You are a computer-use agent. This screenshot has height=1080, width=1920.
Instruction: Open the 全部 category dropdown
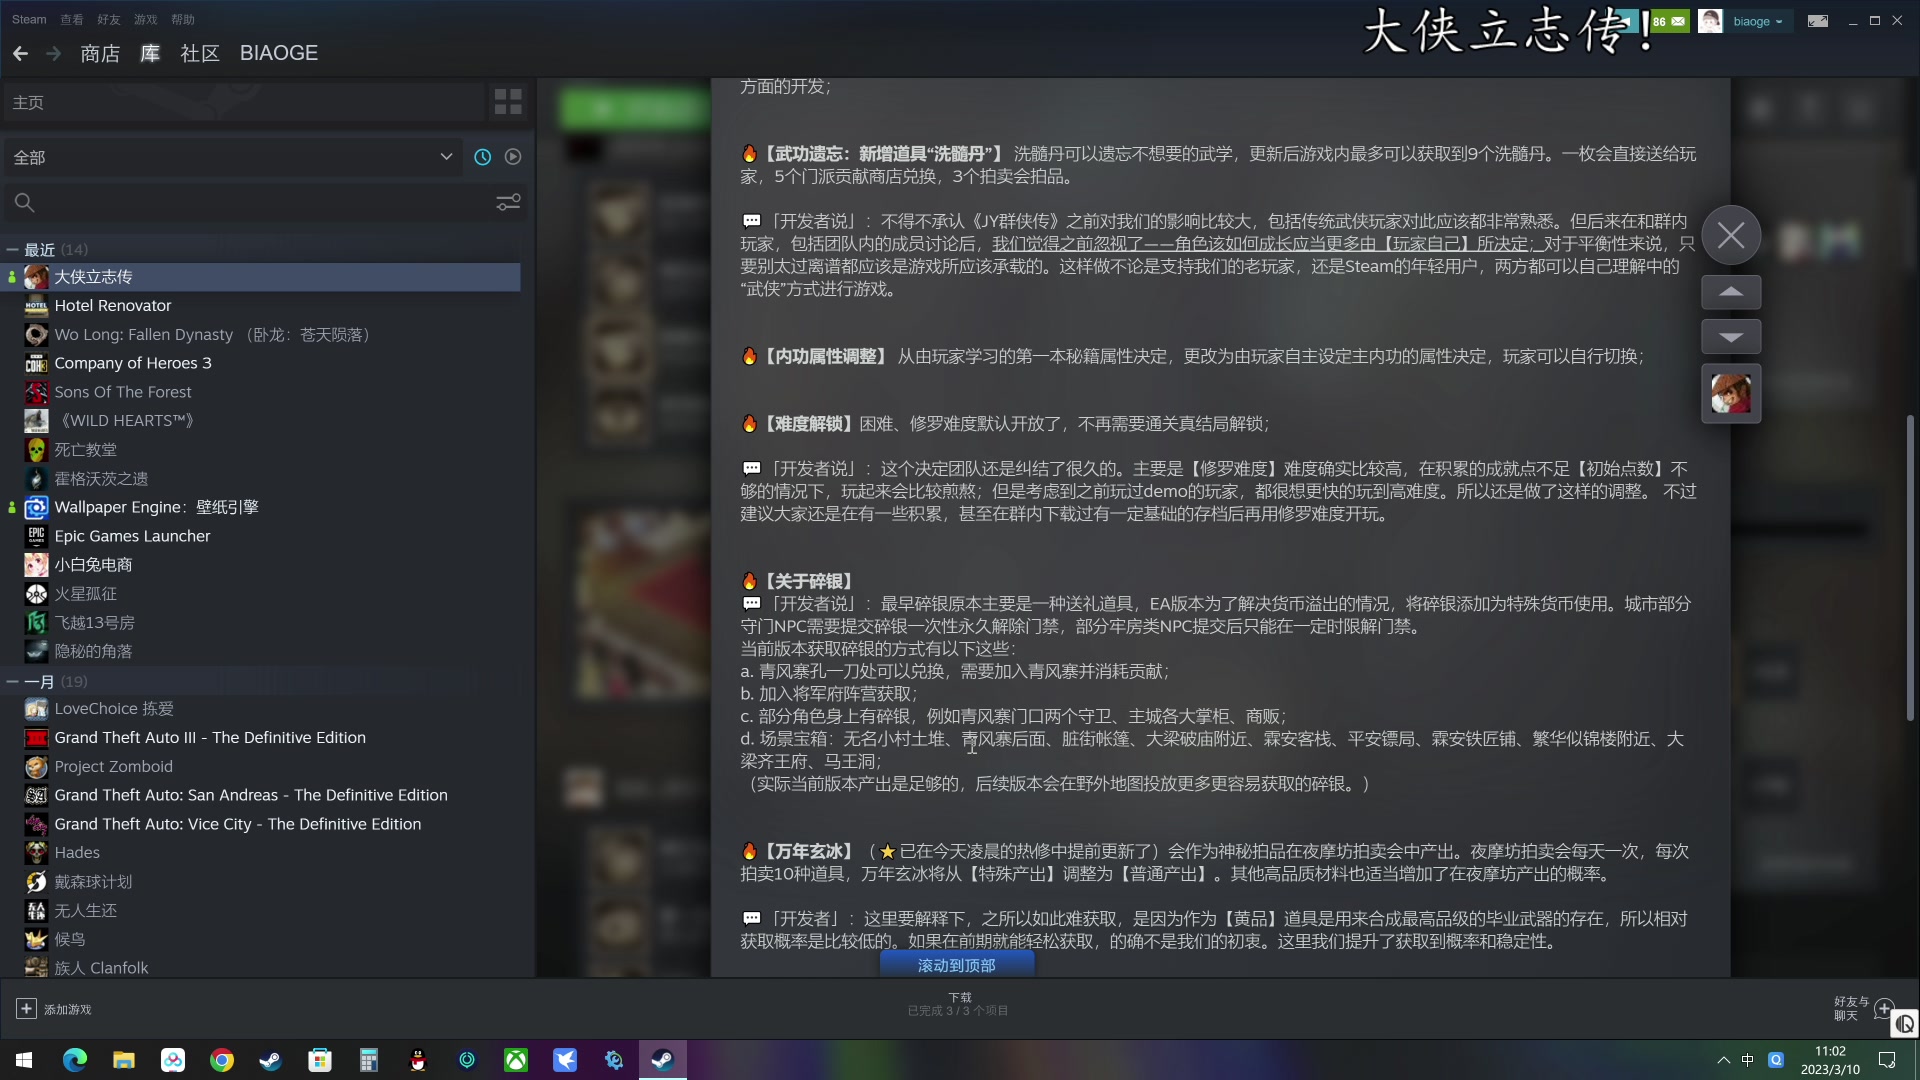pyautogui.click(x=232, y=157)
